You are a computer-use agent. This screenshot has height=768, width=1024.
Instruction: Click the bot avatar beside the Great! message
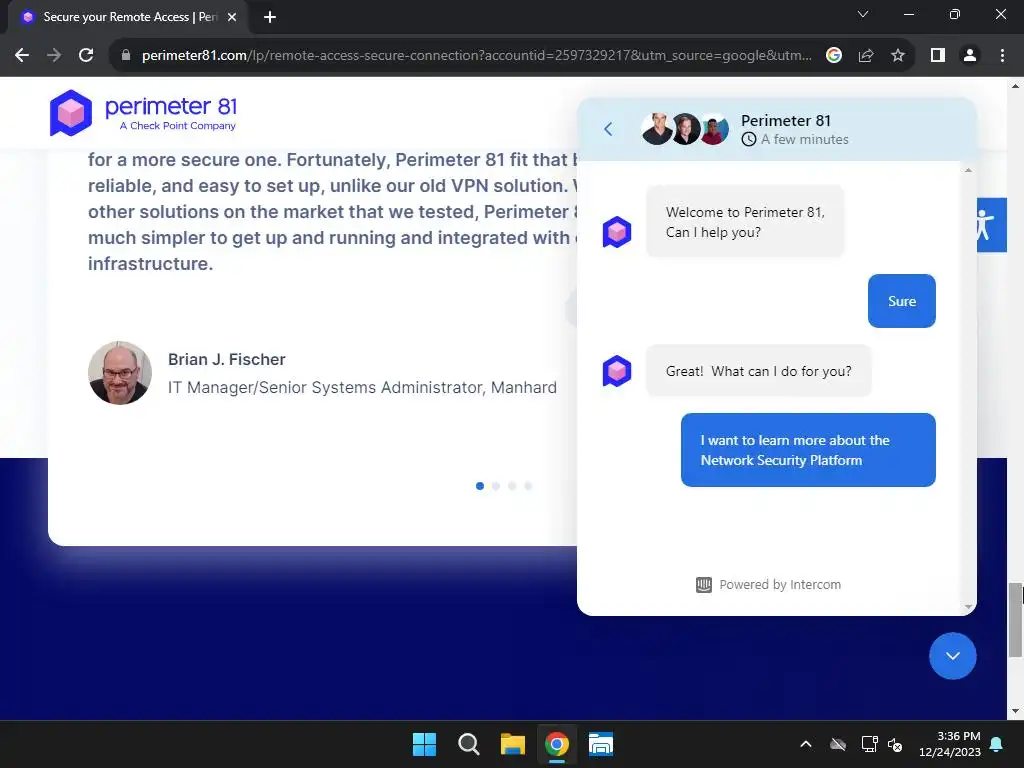pos(616,371)
